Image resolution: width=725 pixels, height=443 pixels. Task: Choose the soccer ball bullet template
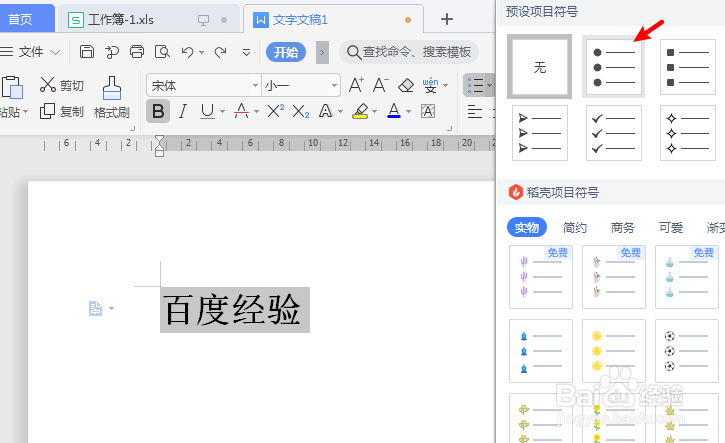pyautogui.click(x=687, y=351)
